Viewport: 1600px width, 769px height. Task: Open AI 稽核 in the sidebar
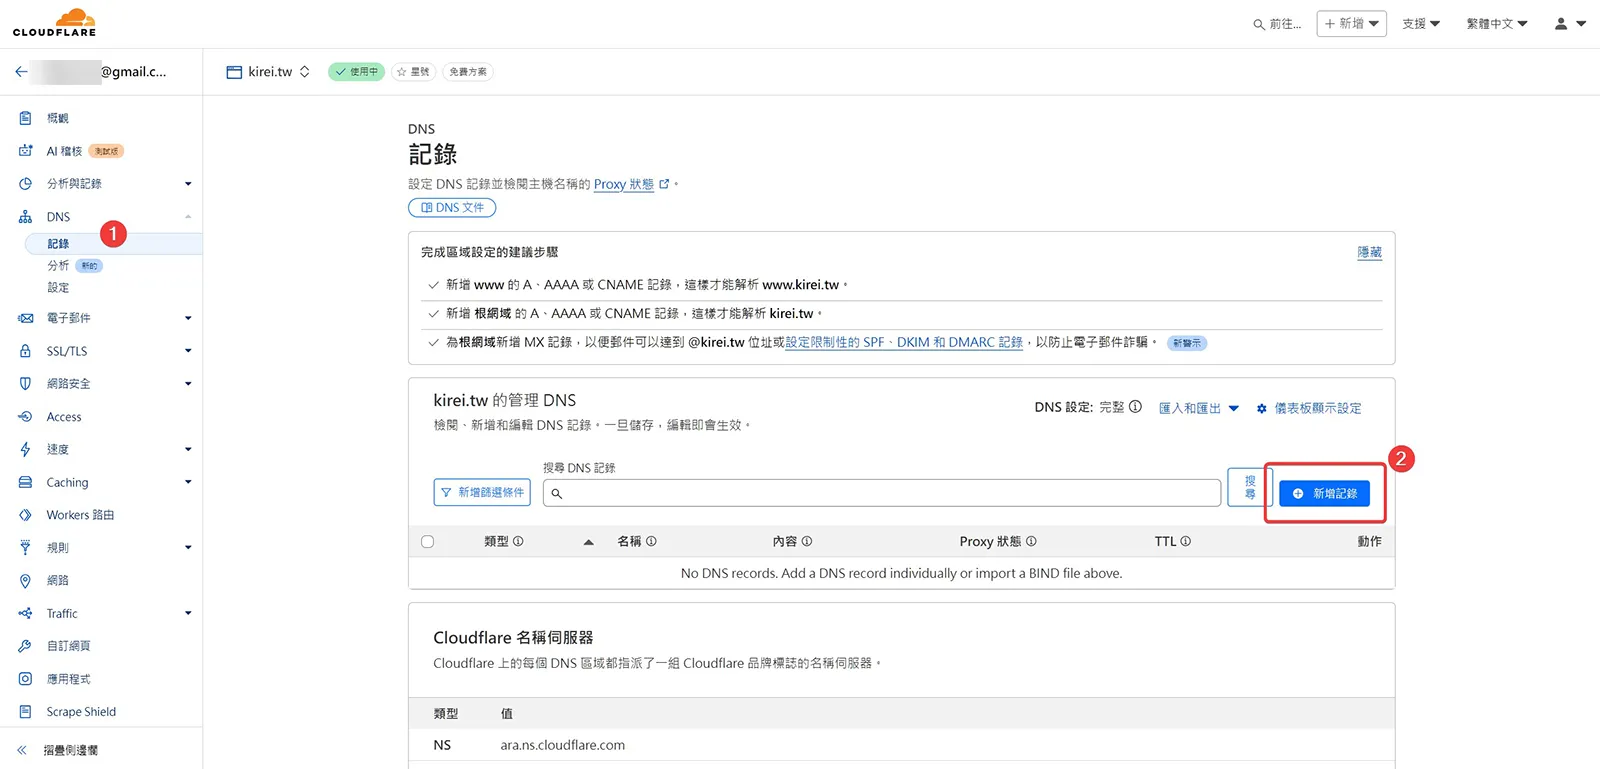(x=64, y=151)
